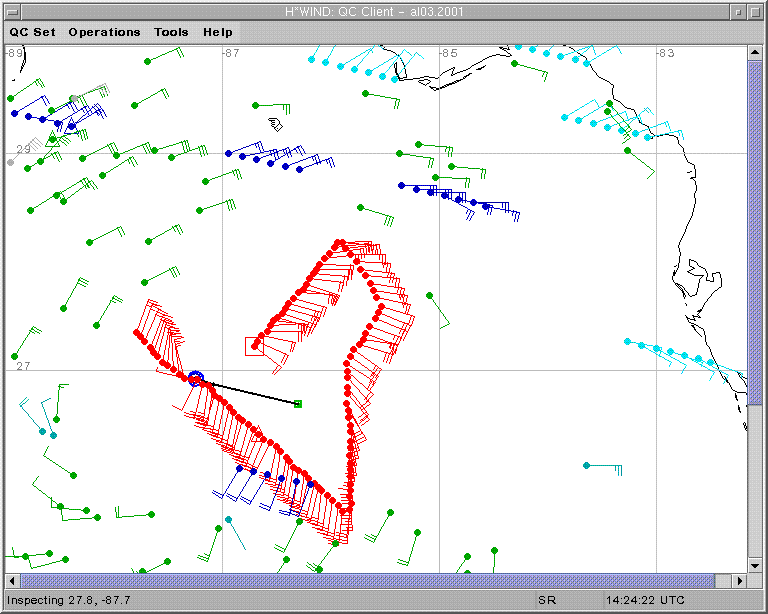768x614 pixels.
Task: Click the green square at the black line's end
Action: point(298,404)
